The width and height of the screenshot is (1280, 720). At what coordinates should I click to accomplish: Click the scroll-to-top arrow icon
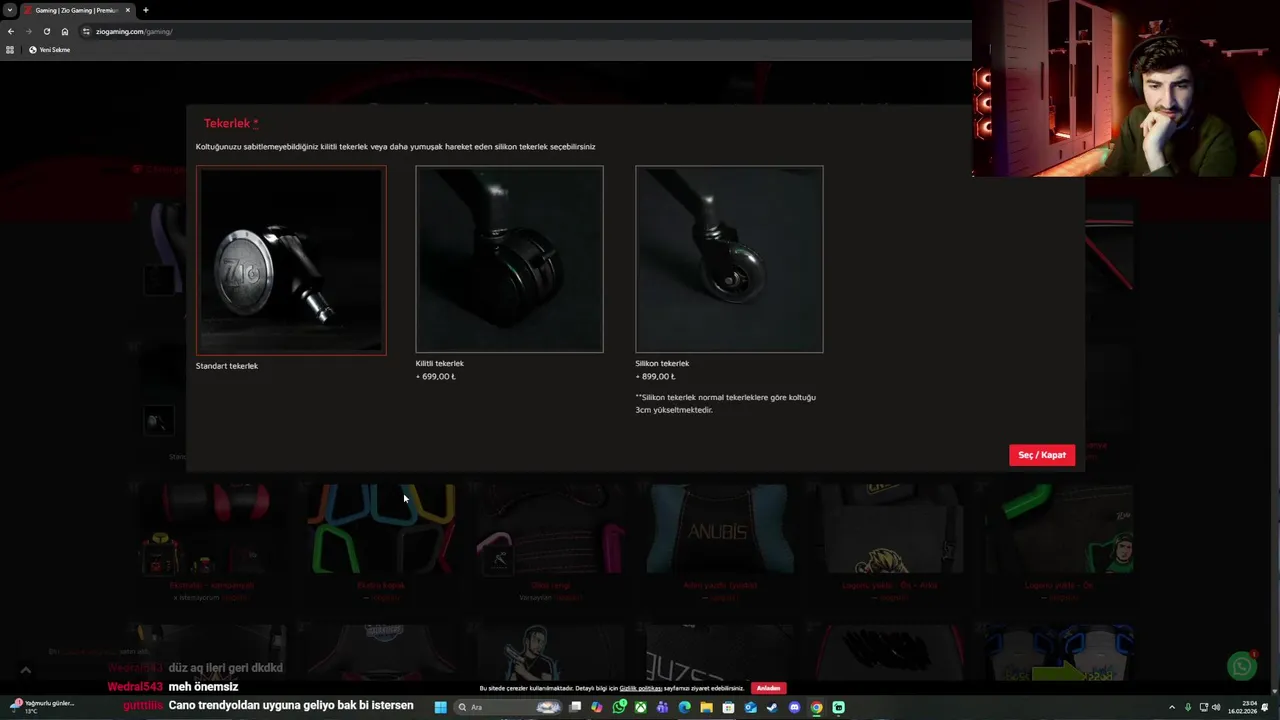click(x=26, y=670)
